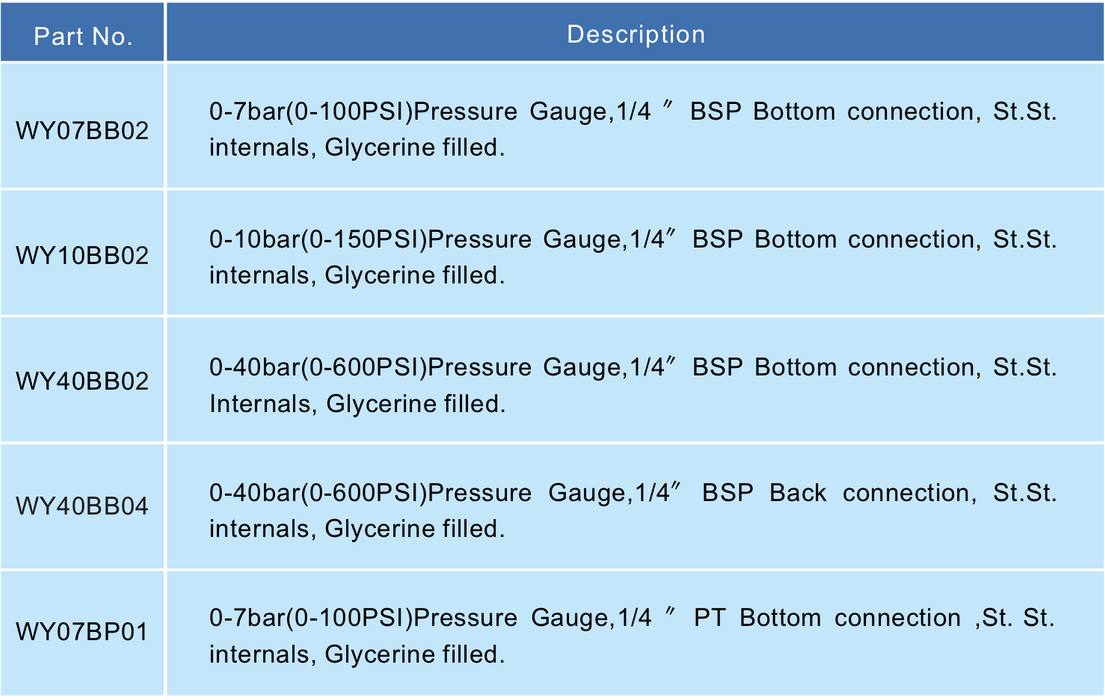
Task: Select part number WY10BB02
Action: pyautogui.click(x=82, y=256)
